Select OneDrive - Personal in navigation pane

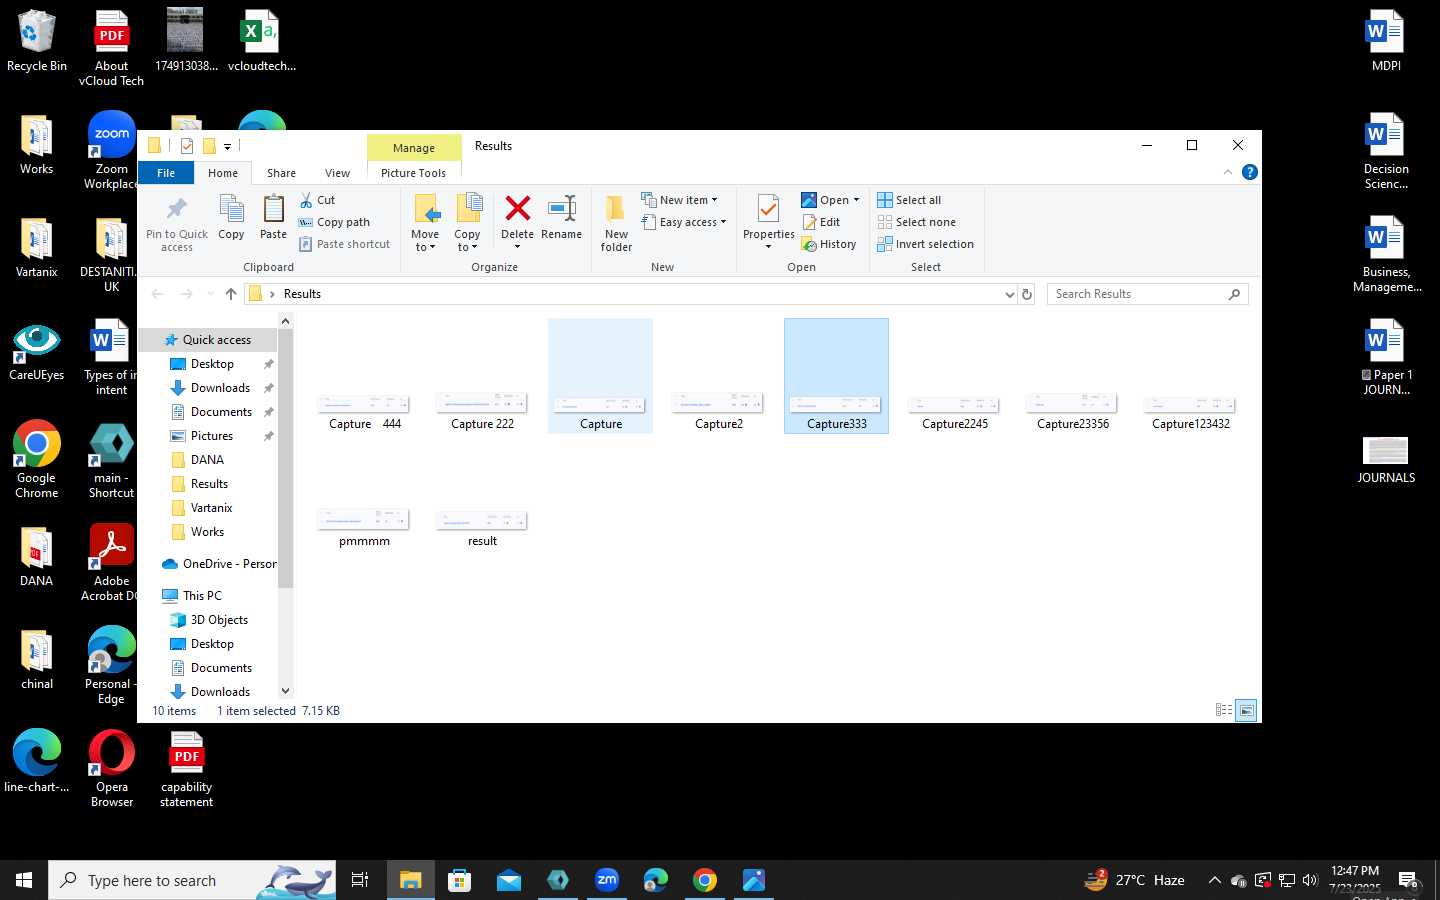pos(219,564)
